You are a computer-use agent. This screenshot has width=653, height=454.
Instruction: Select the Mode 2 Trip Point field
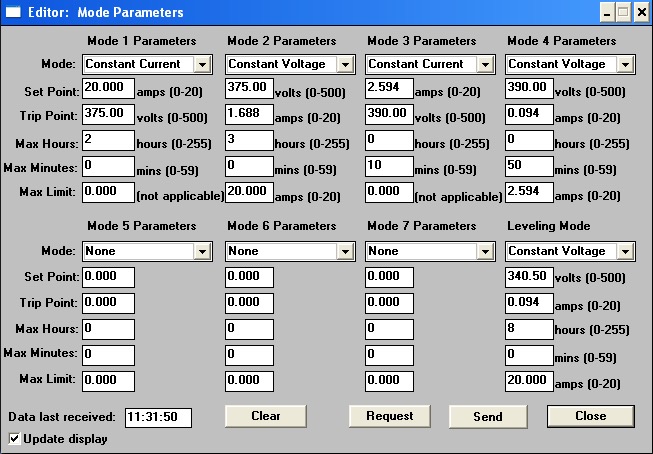tap(249, 114)
